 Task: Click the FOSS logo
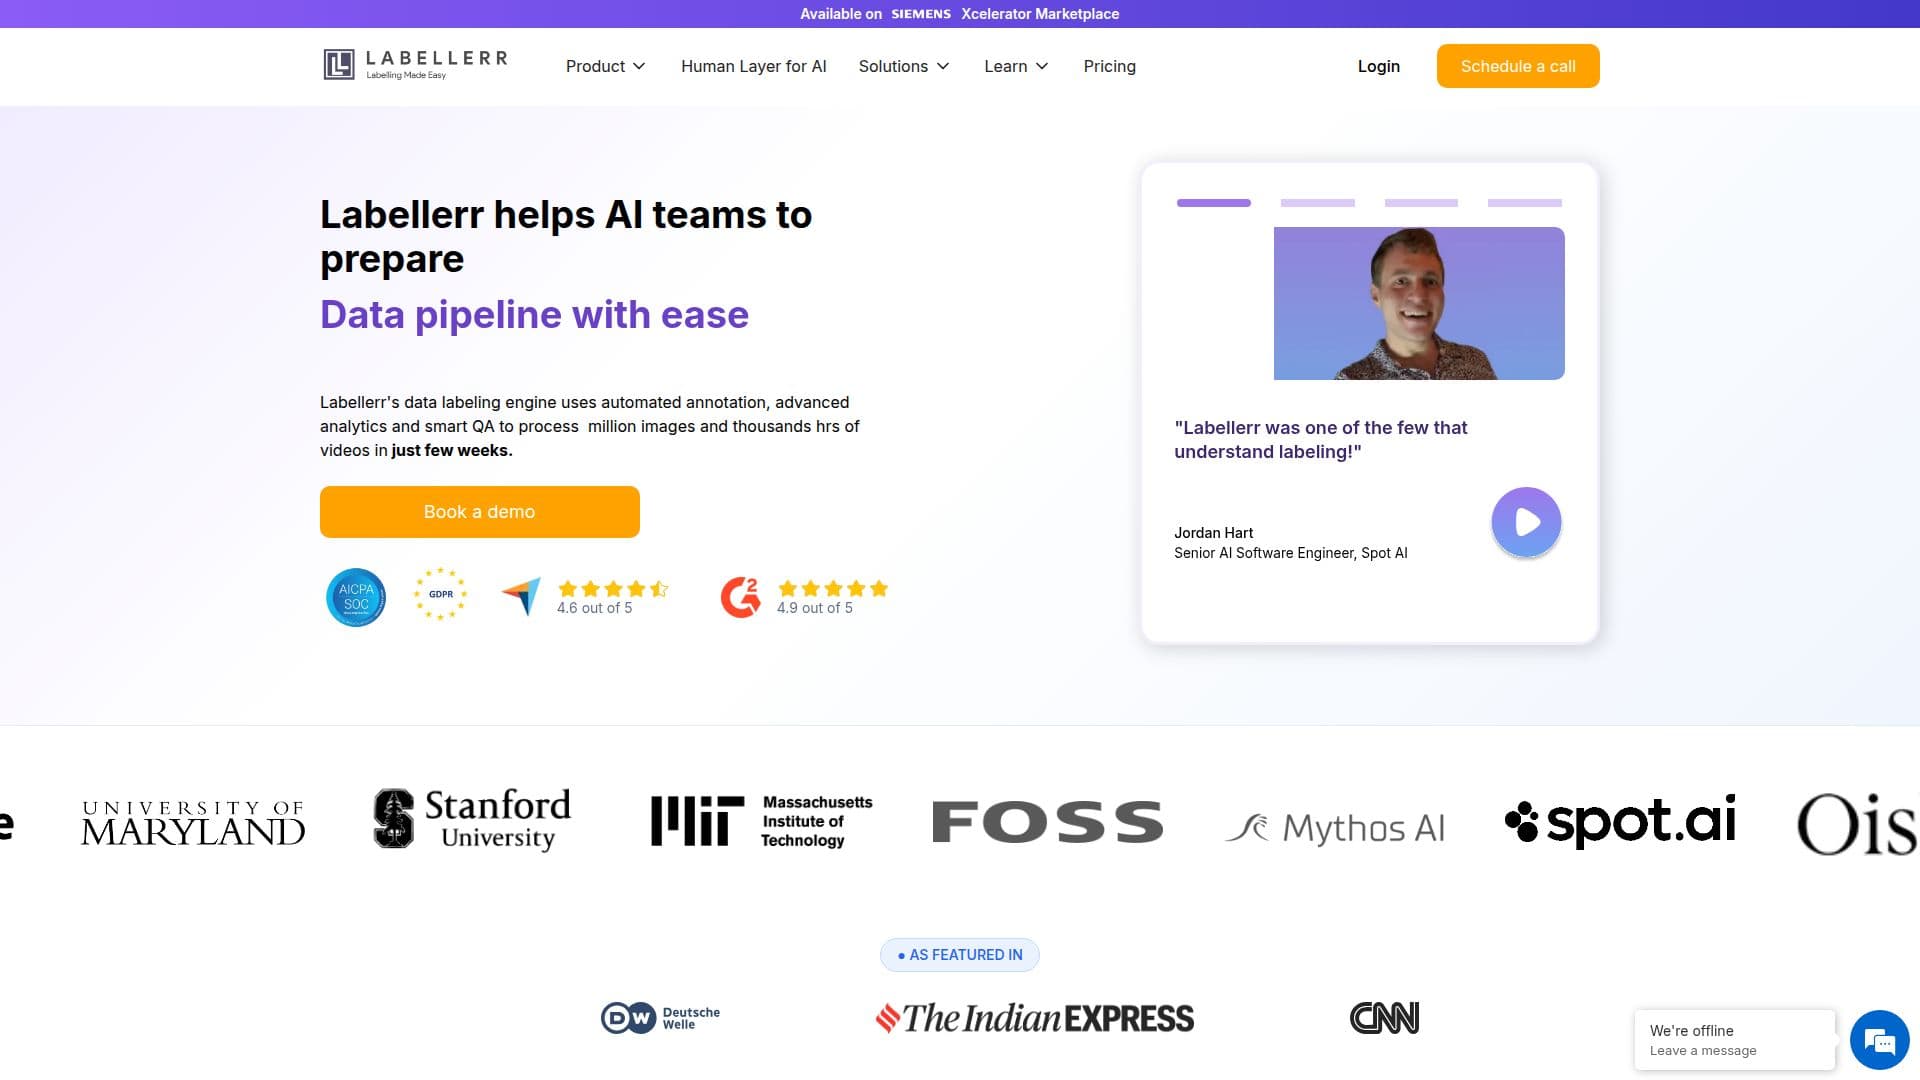point(1048,822)
